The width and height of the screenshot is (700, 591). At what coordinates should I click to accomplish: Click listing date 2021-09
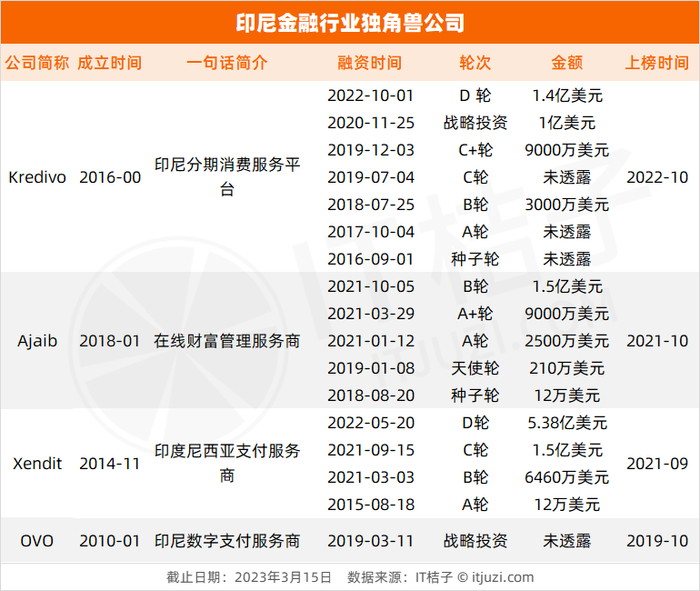(x=657, y=464)
